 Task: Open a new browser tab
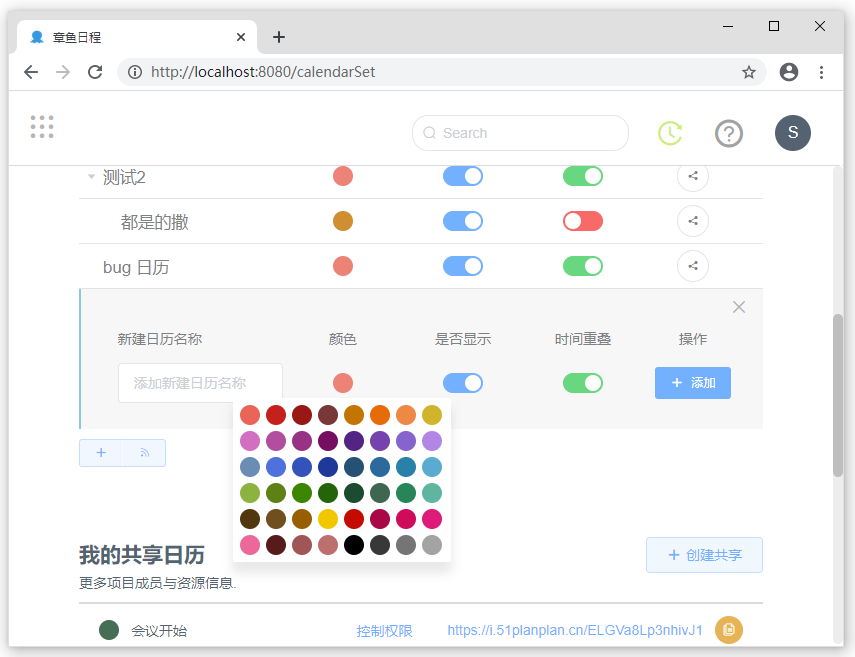coord(279,37)
